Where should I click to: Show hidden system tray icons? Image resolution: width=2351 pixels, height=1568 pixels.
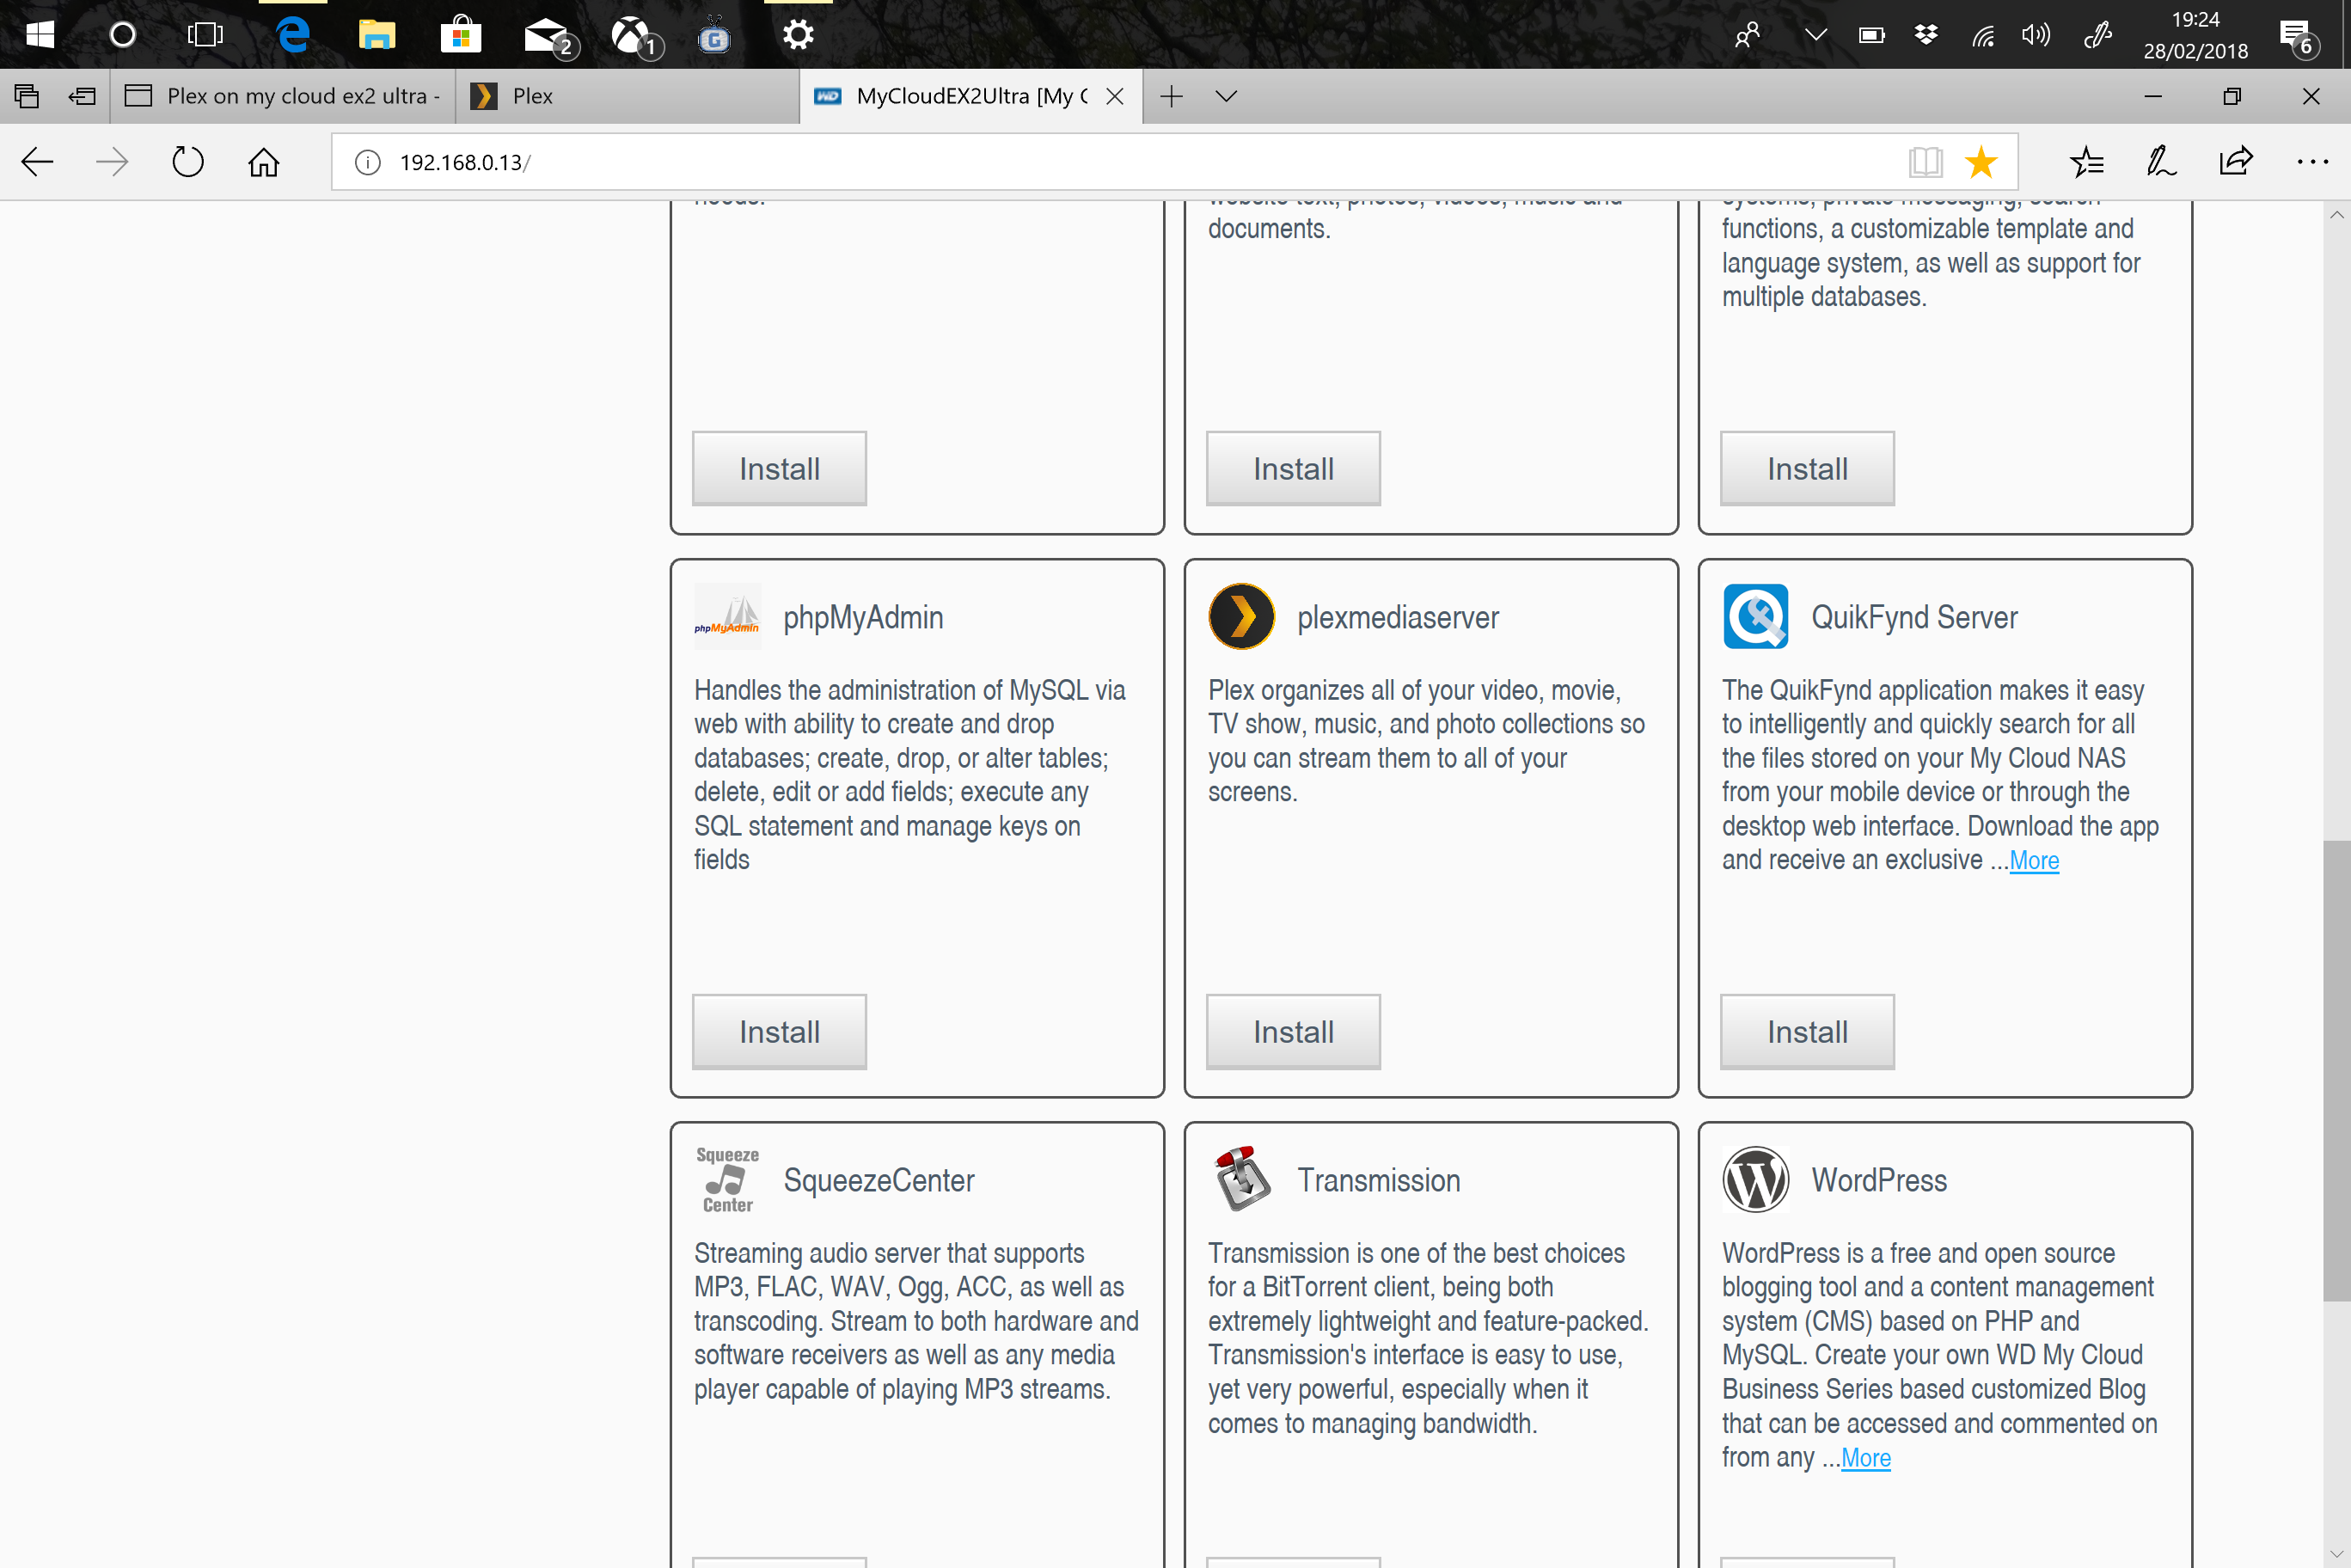(1816, 35)
